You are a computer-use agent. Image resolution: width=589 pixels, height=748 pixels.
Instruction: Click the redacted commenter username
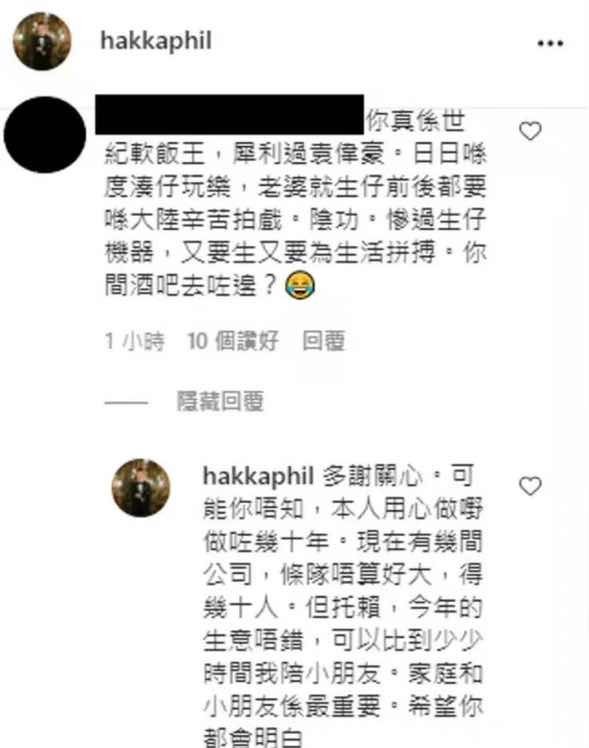pyautogui.click(x=229, y=114)
